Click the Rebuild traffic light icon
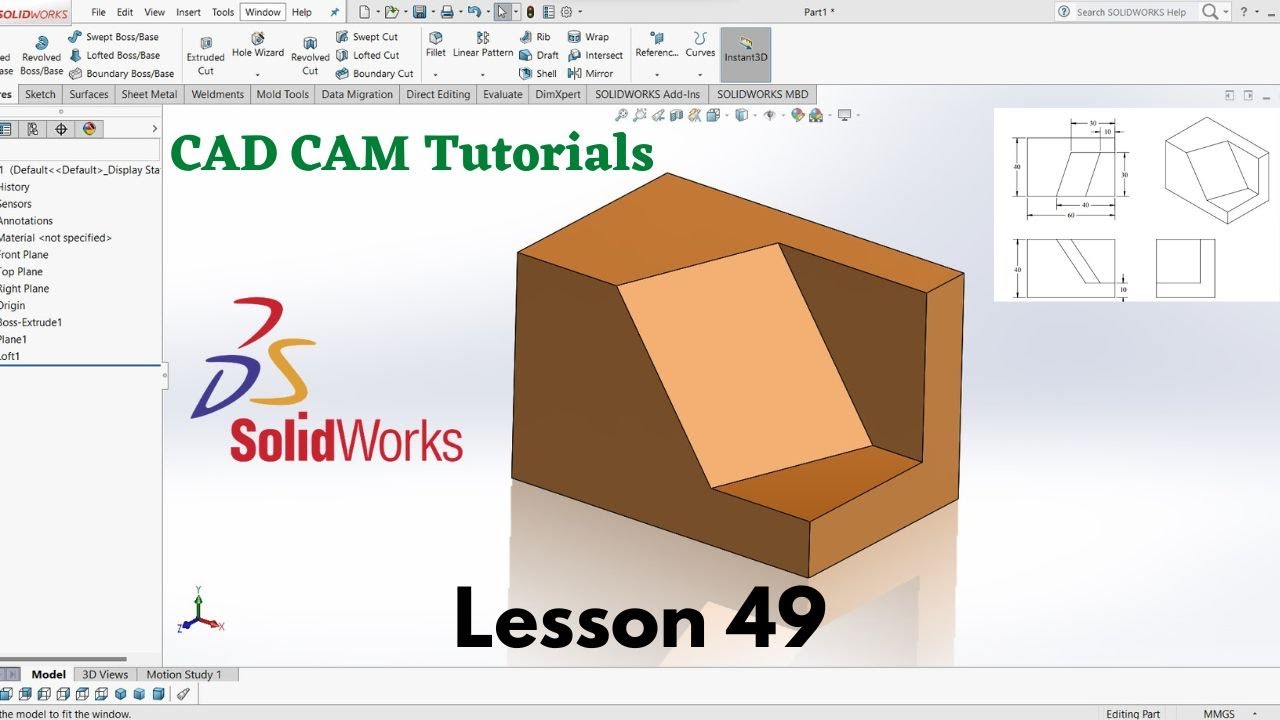The width and height of the screenshot is (1280, 720). (x=530, y=12)
